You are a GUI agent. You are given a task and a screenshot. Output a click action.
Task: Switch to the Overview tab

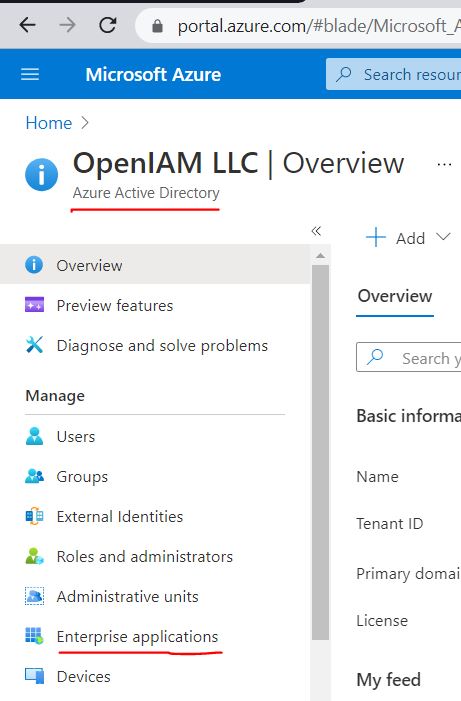[395, 296]
